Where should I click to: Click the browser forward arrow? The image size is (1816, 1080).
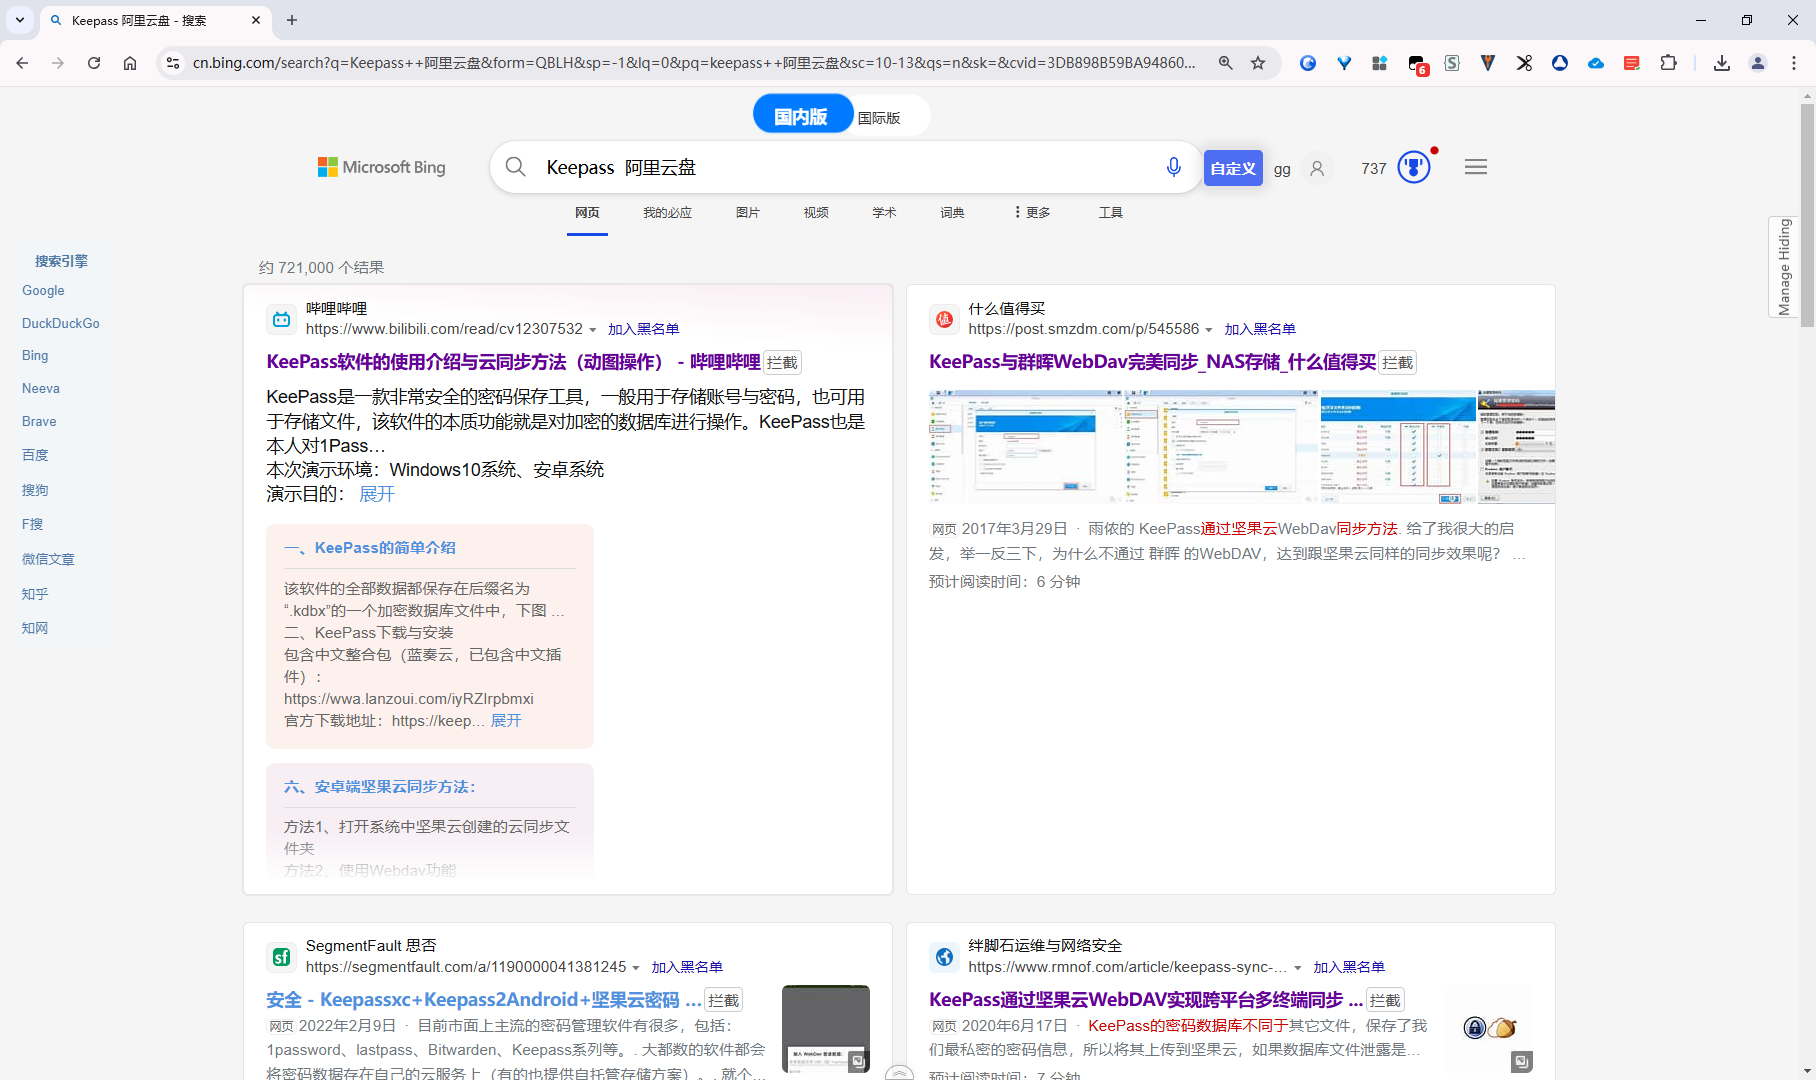tap(58, 63)
